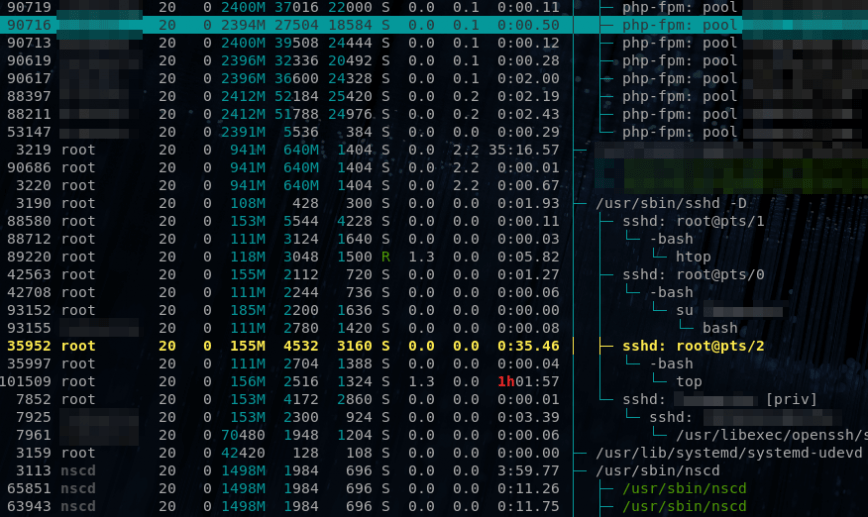Select nscd process row PID 63943
Screen dimensions: 868x517
click(434, 506)
